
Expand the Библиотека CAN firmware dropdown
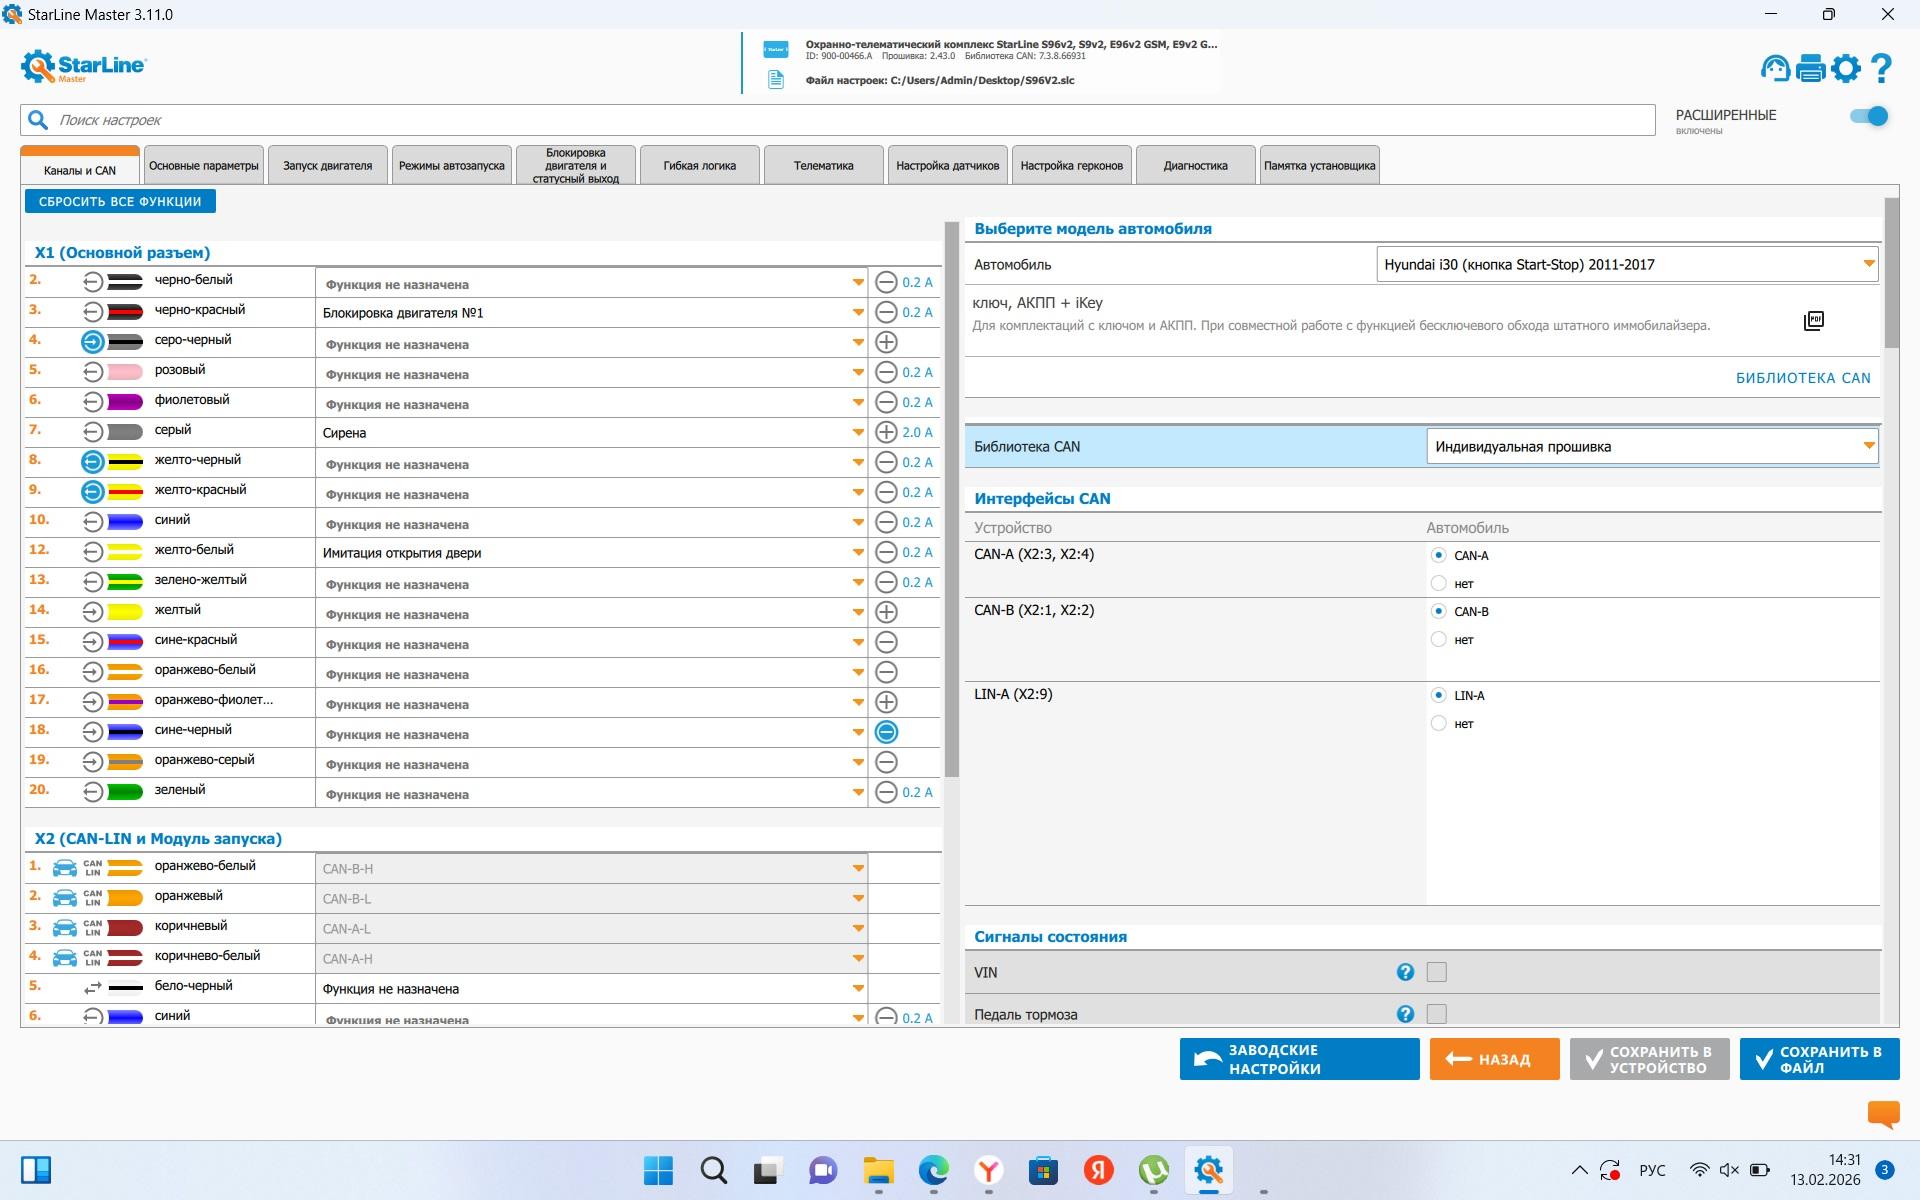click(x=1868, y=446)
